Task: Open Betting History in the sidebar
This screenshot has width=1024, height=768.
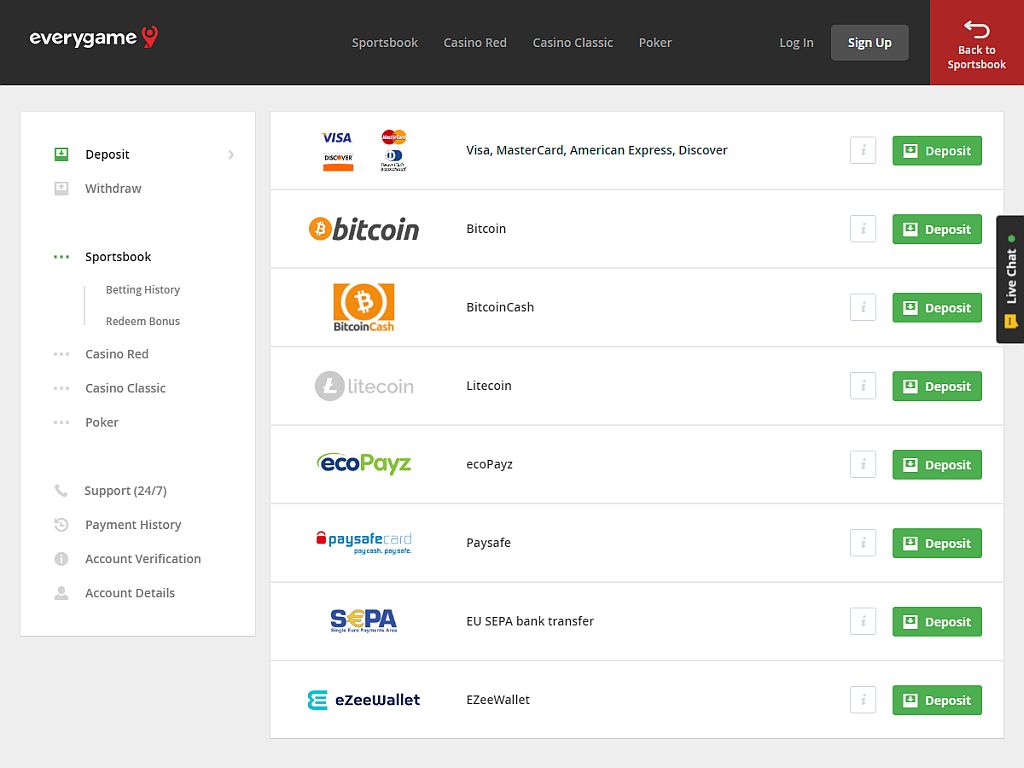Action: click(x=143, y=290)
